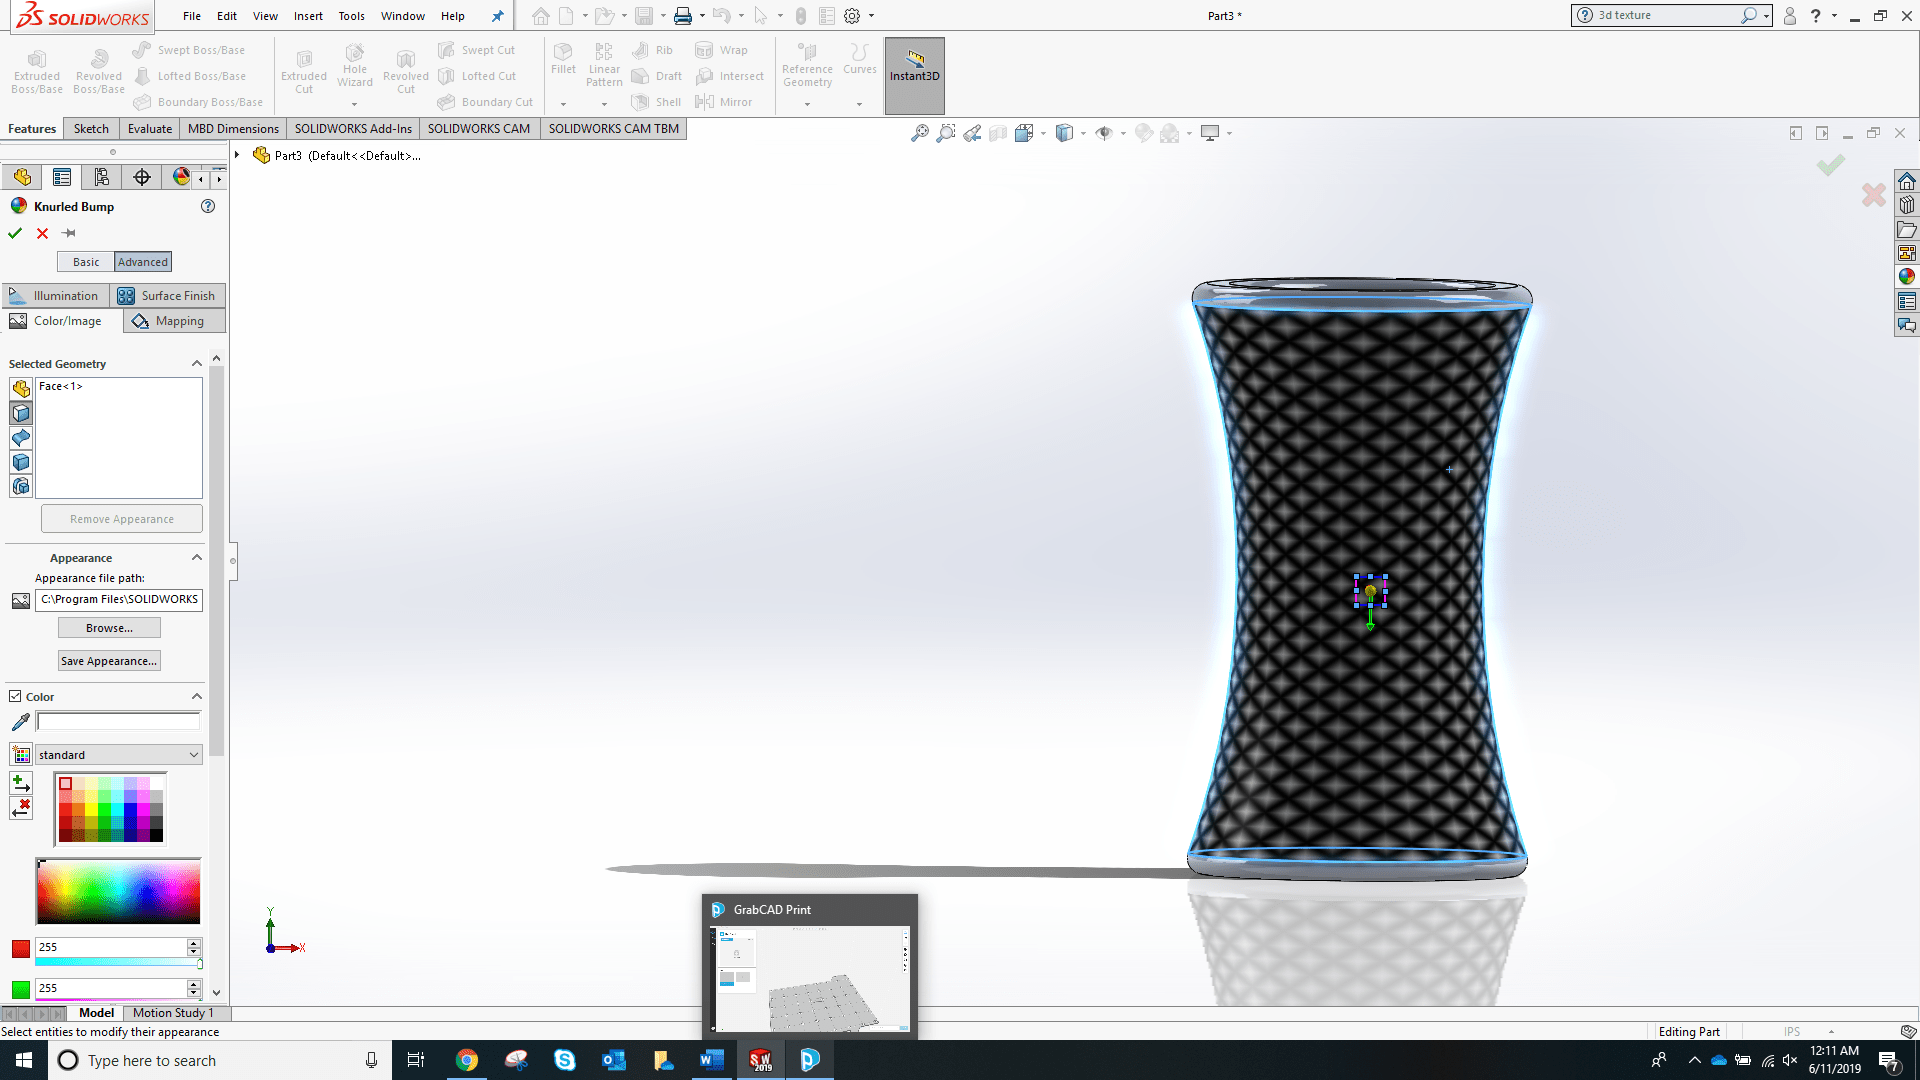The height and width of the screenshot is (1080, 1920).
Task: Open the Insert menu
Action: click(x=308, y=16)
